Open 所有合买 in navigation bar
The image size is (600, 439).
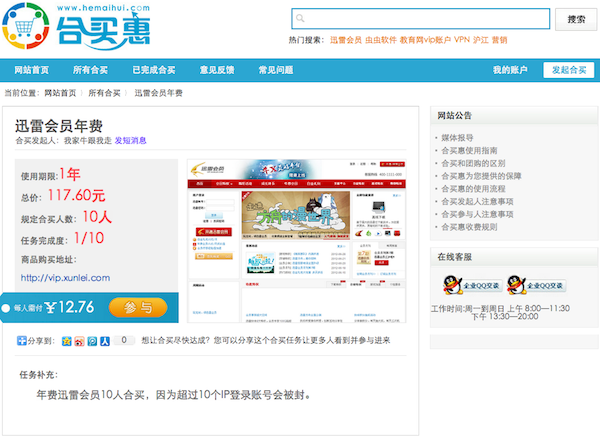90,70
